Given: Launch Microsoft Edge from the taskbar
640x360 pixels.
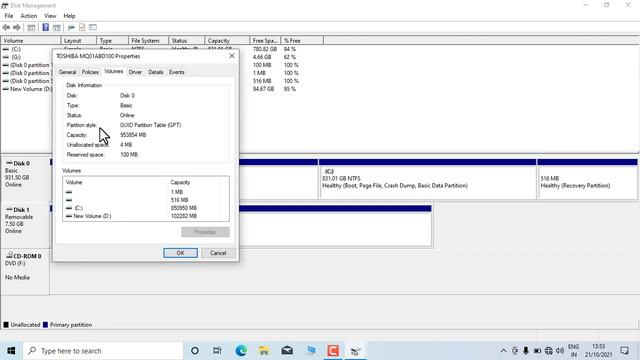Looking at the screenshot, I should pos(241,351).
